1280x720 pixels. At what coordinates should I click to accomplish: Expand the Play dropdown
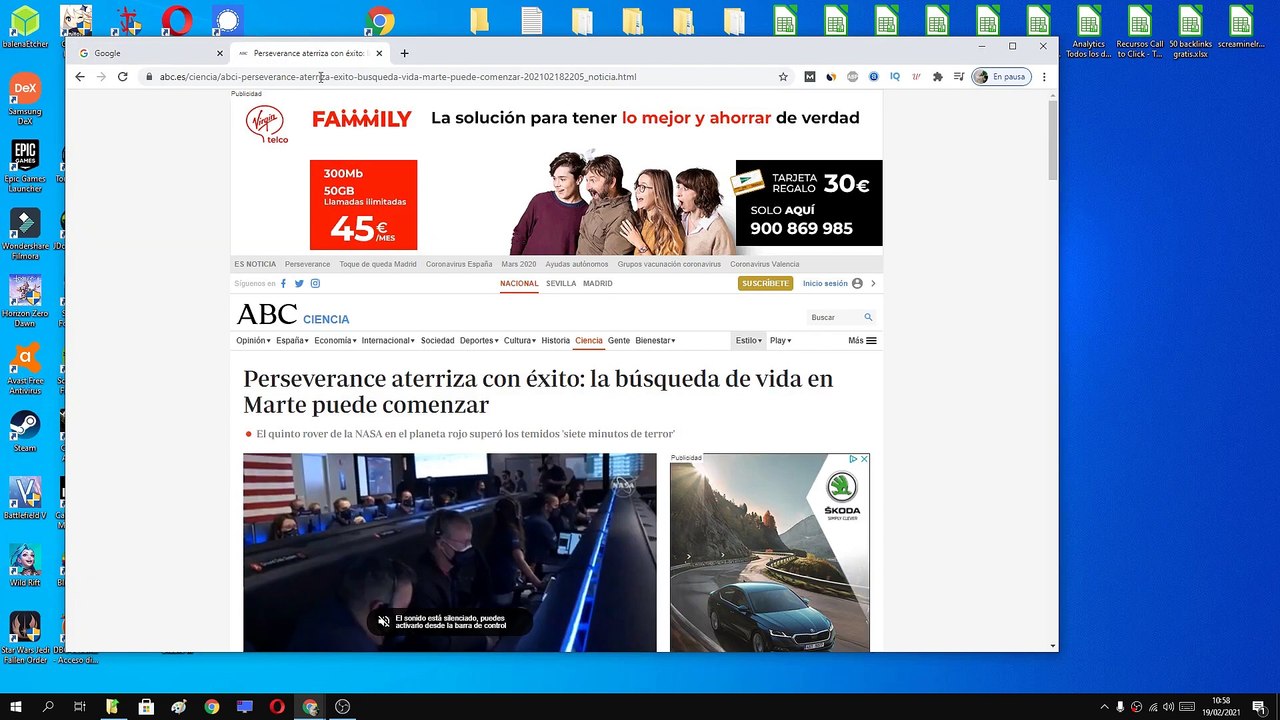tap(780, 341)
